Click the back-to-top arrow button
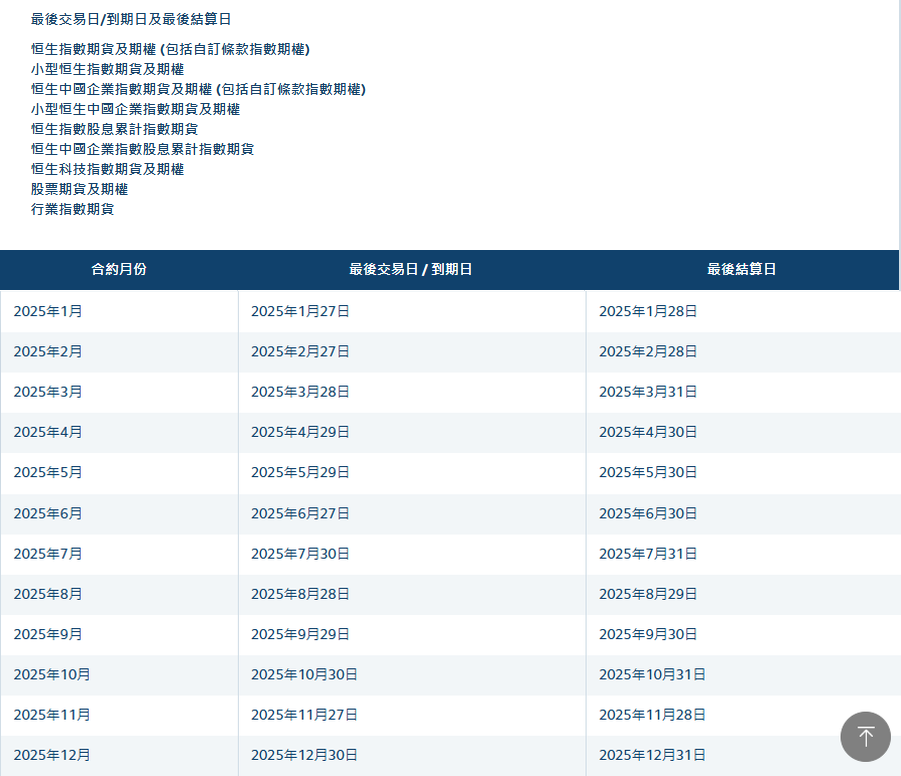Viewport: 901px width, 776px height. pos(865,736)
